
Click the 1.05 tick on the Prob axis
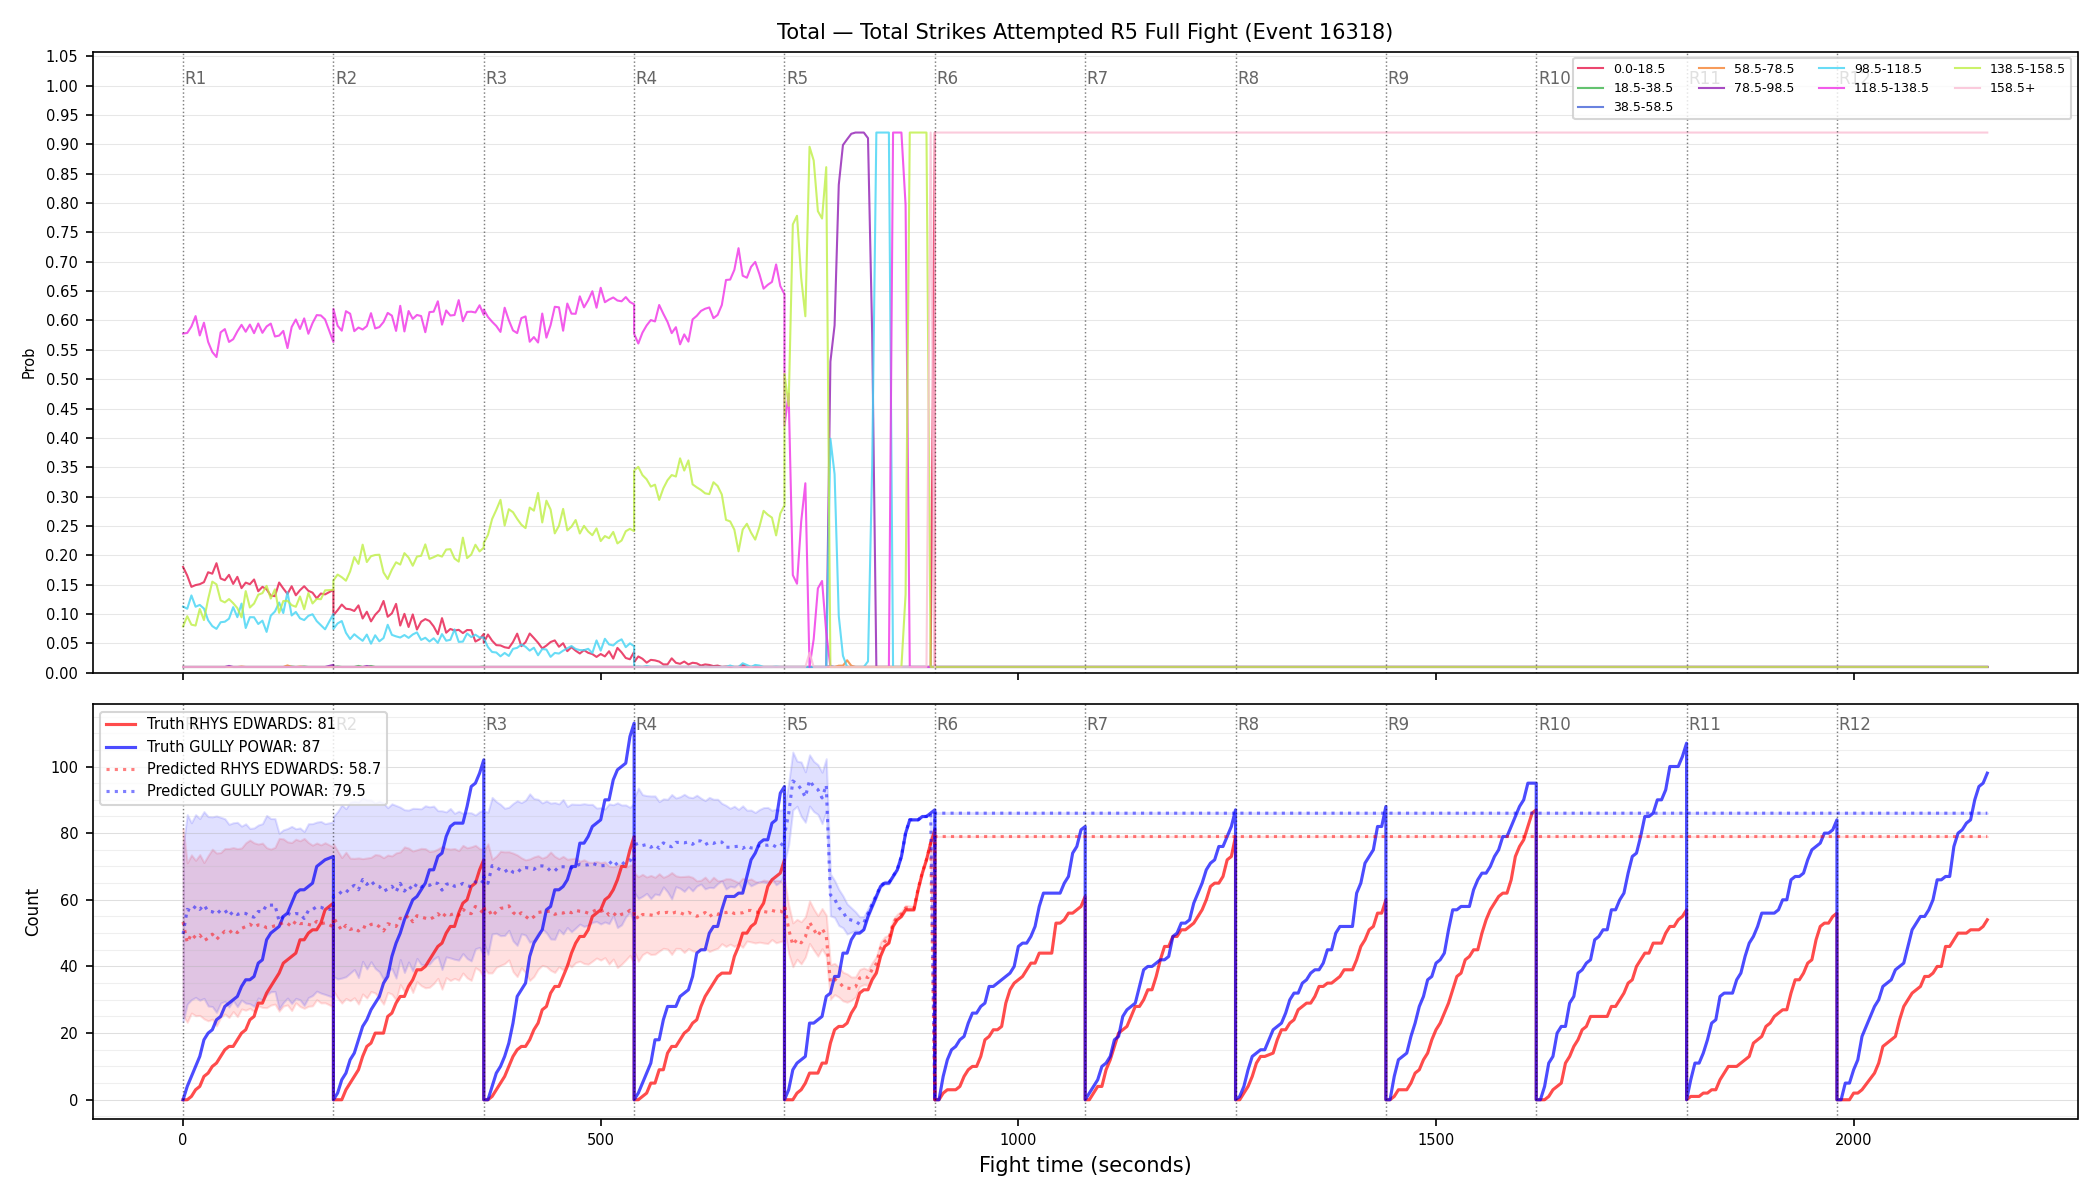(x=62, y=57)
